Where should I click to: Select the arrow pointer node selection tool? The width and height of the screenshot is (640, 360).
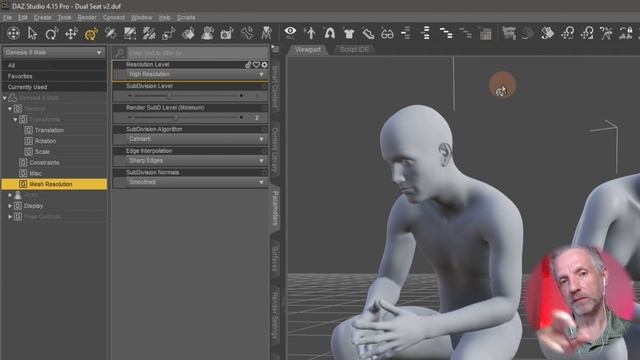[x=32, y=33]
